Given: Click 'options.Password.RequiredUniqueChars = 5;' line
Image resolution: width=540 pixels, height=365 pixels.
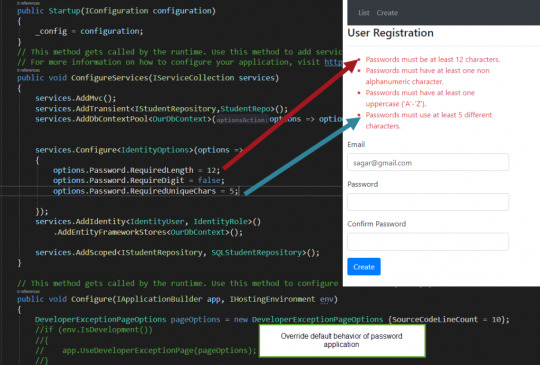Looking at the screenshot, I should point(145,191).
